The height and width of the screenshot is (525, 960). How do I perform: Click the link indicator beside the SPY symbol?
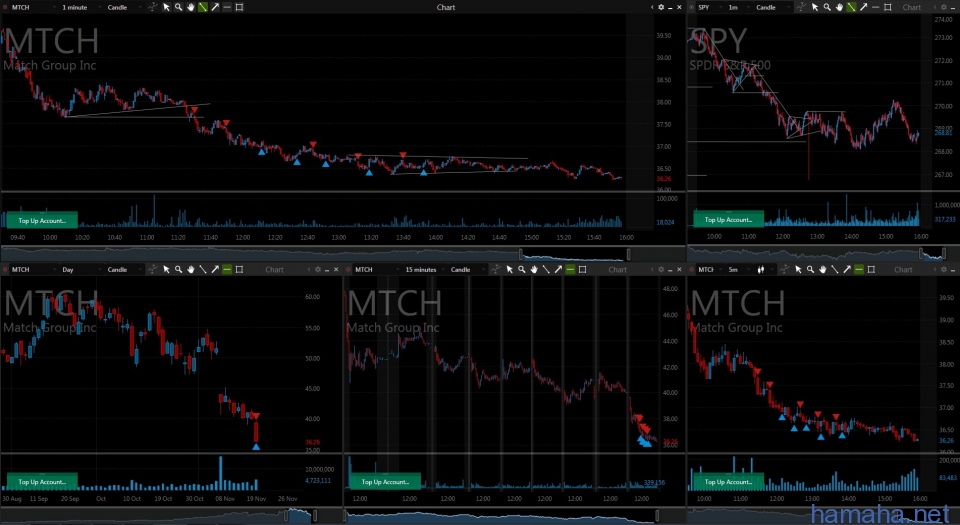click(692, 7)
